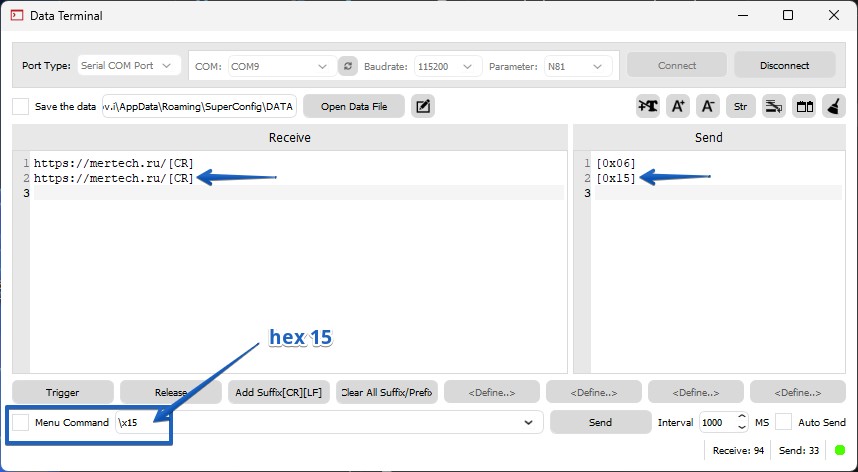The width and height of the screenshot is (858, 472).
Task: Click the edit data file pencil icon
Action: pyautogui.click(x=423, y=106)
